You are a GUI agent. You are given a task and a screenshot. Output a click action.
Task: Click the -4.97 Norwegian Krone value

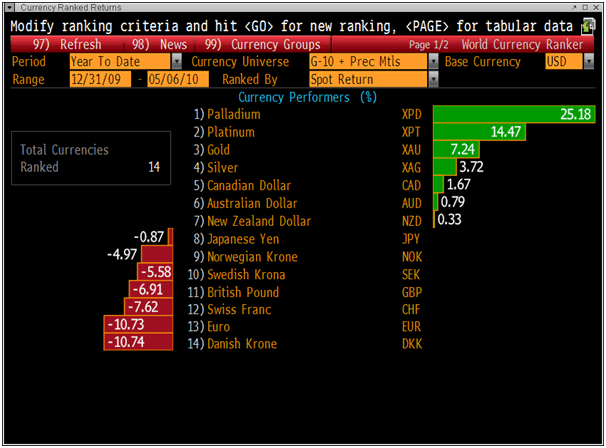click(x=122, y=255)
